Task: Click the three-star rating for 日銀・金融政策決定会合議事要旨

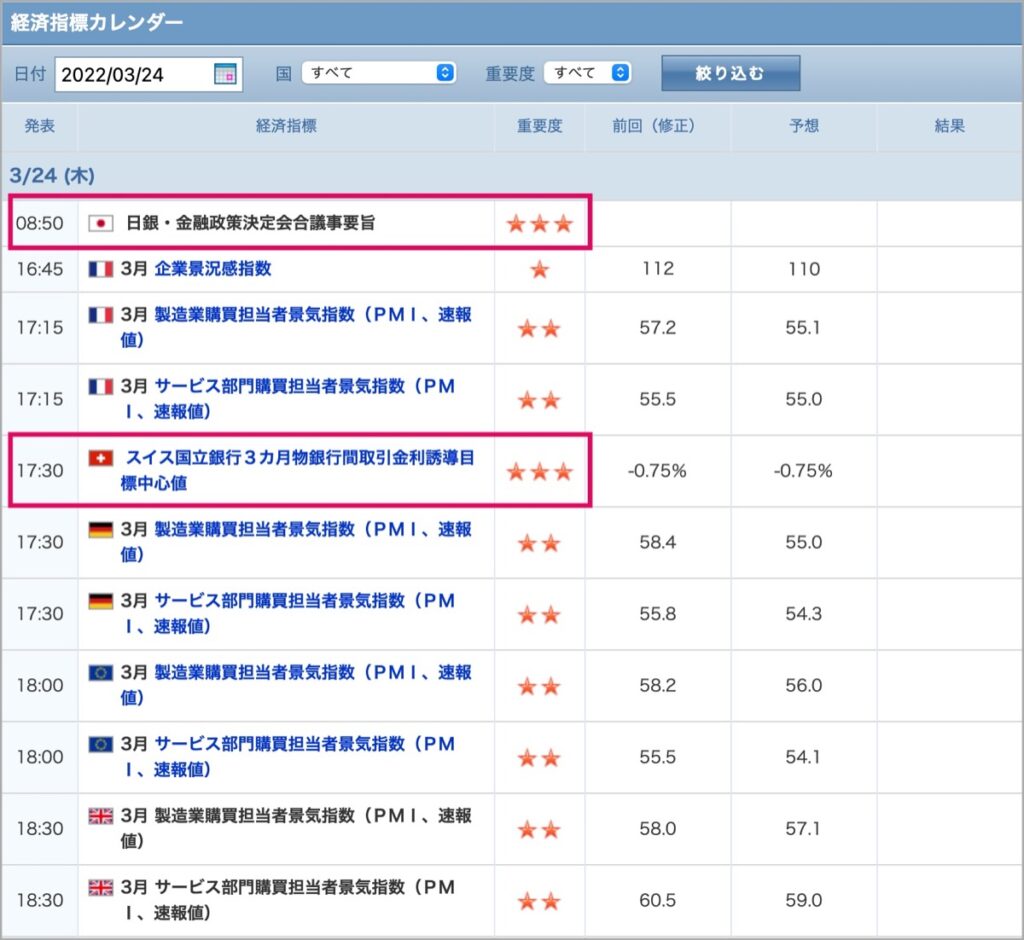Action: (x=539, y=224)
